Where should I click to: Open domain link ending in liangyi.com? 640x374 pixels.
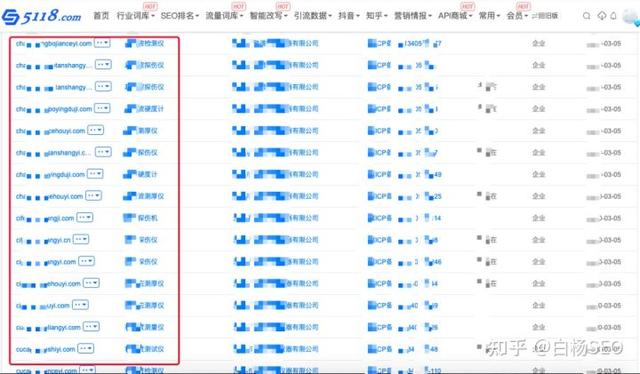pyautogui.click(x=48, y=327)
